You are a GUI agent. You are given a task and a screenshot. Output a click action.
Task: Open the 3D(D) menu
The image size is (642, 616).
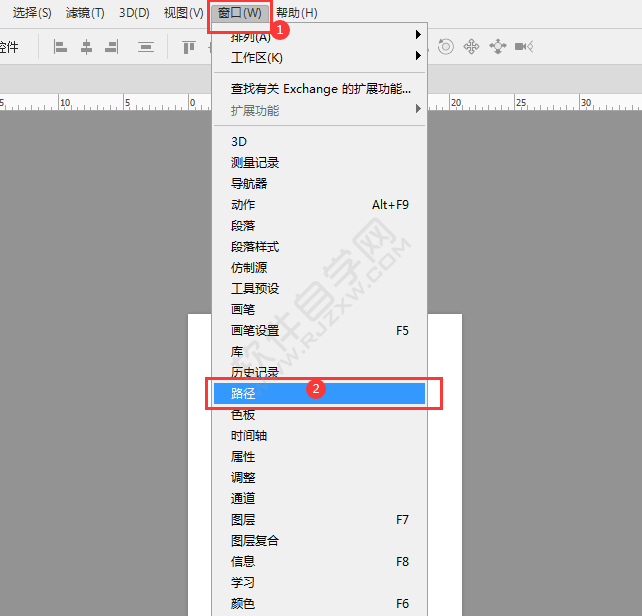click(134, 13)
